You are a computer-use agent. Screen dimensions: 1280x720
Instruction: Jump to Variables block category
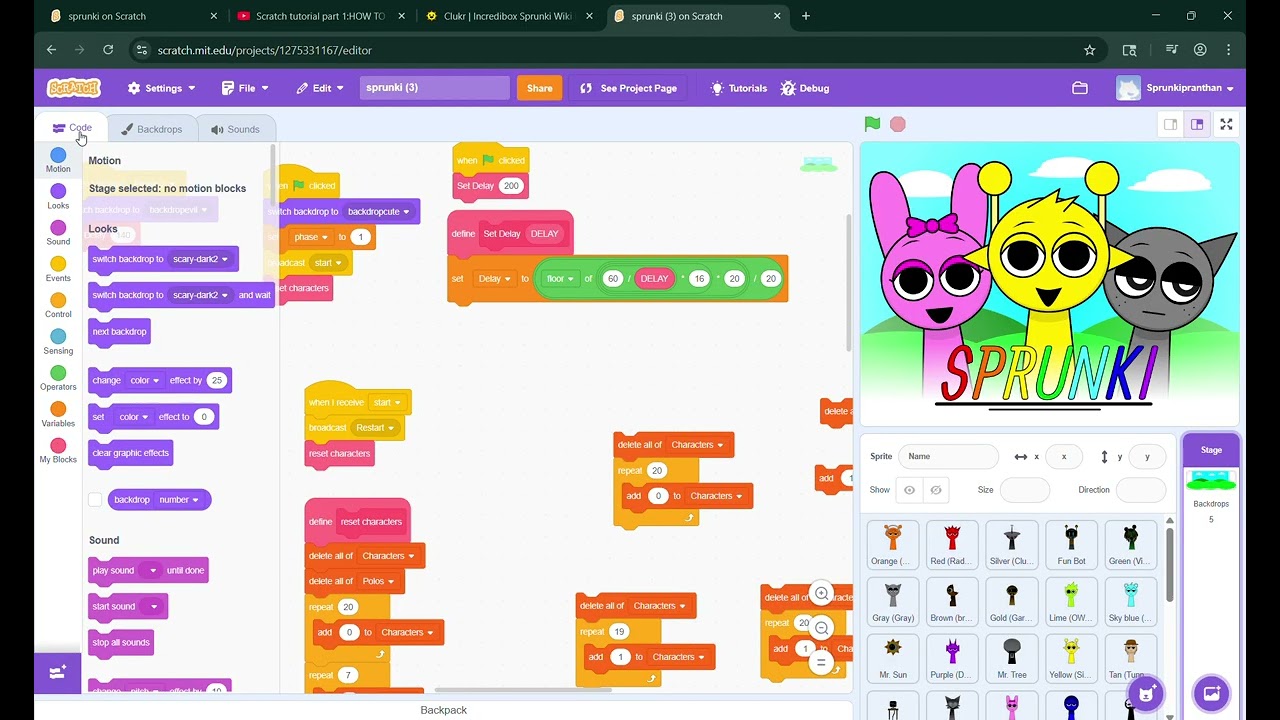pos(58,415)
